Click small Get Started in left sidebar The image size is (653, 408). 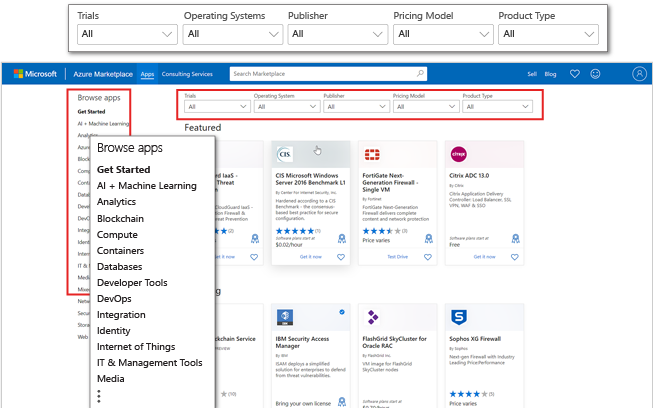coord(91,112)
